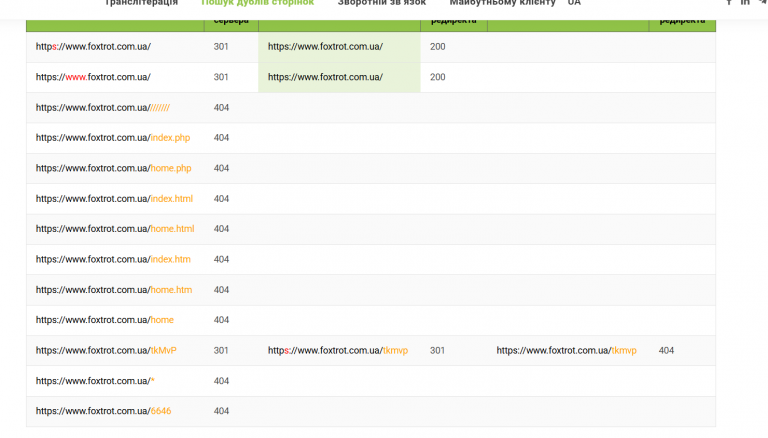
Task: Click the URL ending in /home
Action: 105,320
